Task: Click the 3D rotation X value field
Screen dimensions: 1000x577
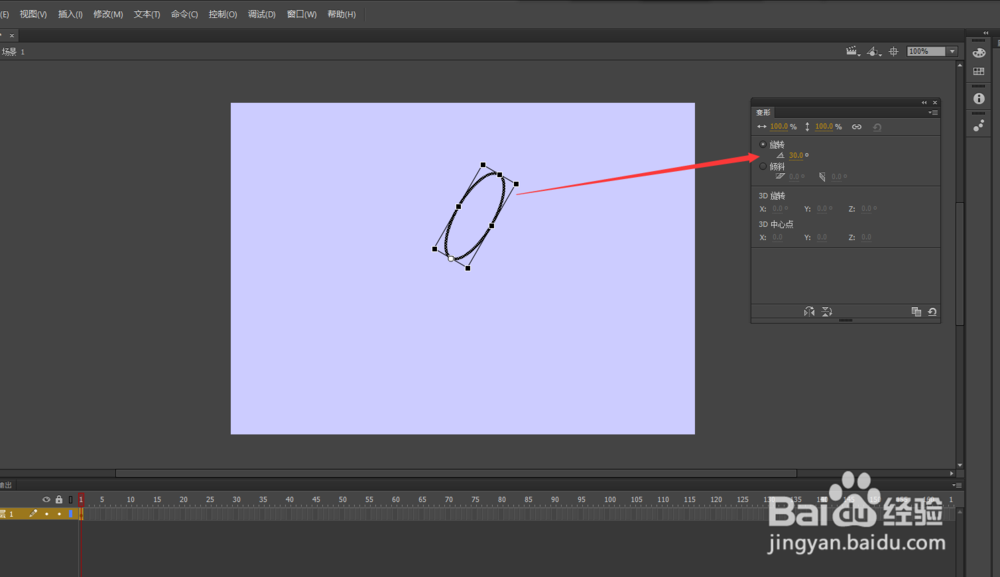Action: (x=779, y=208)
